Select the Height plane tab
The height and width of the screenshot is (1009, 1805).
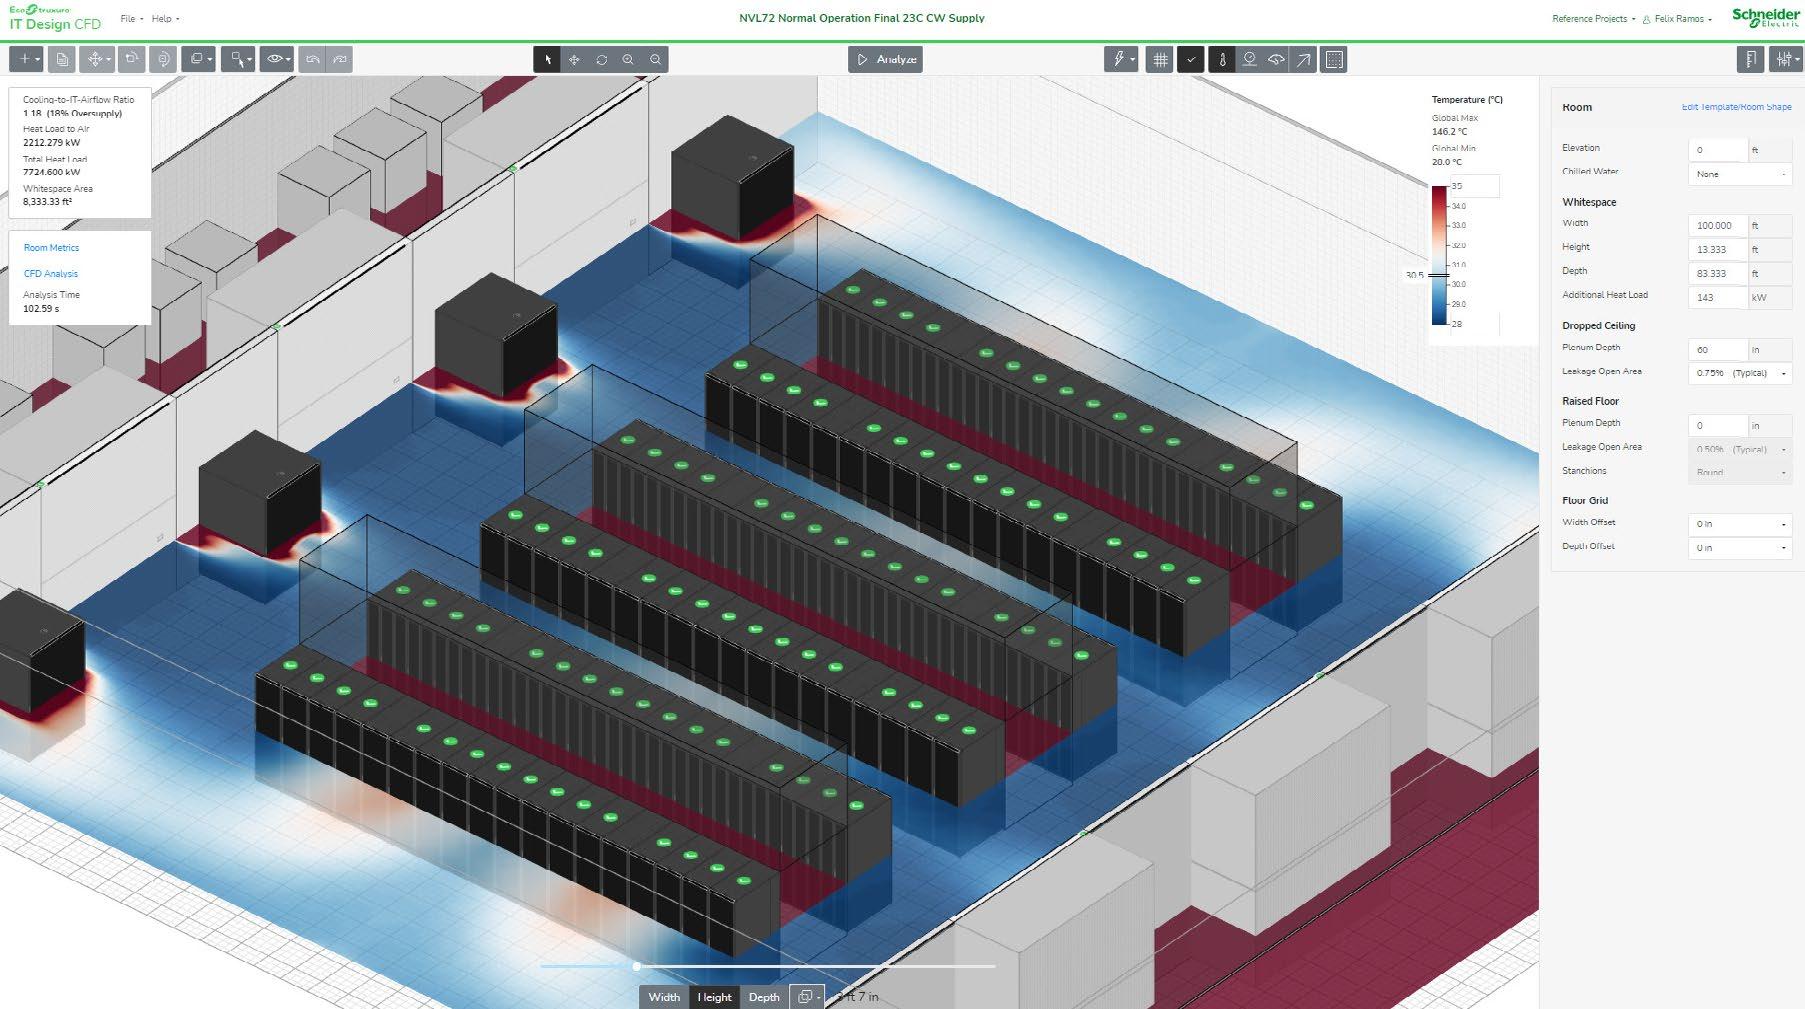click(x=714, y=997)
